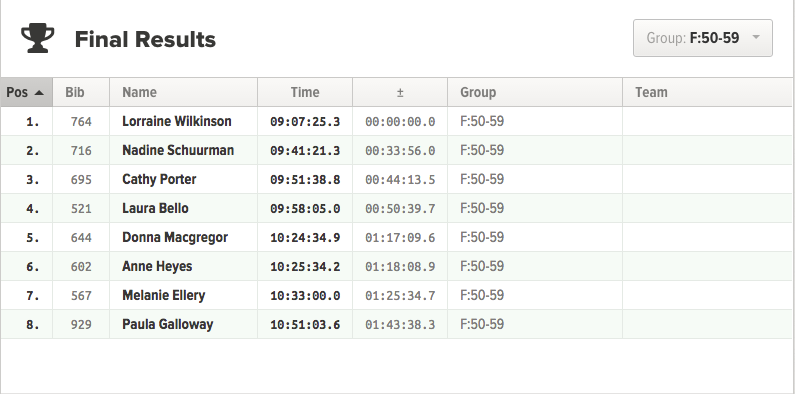Sort by the Group column header
Viewport: 795px width, 394px height.
(535, 92)
